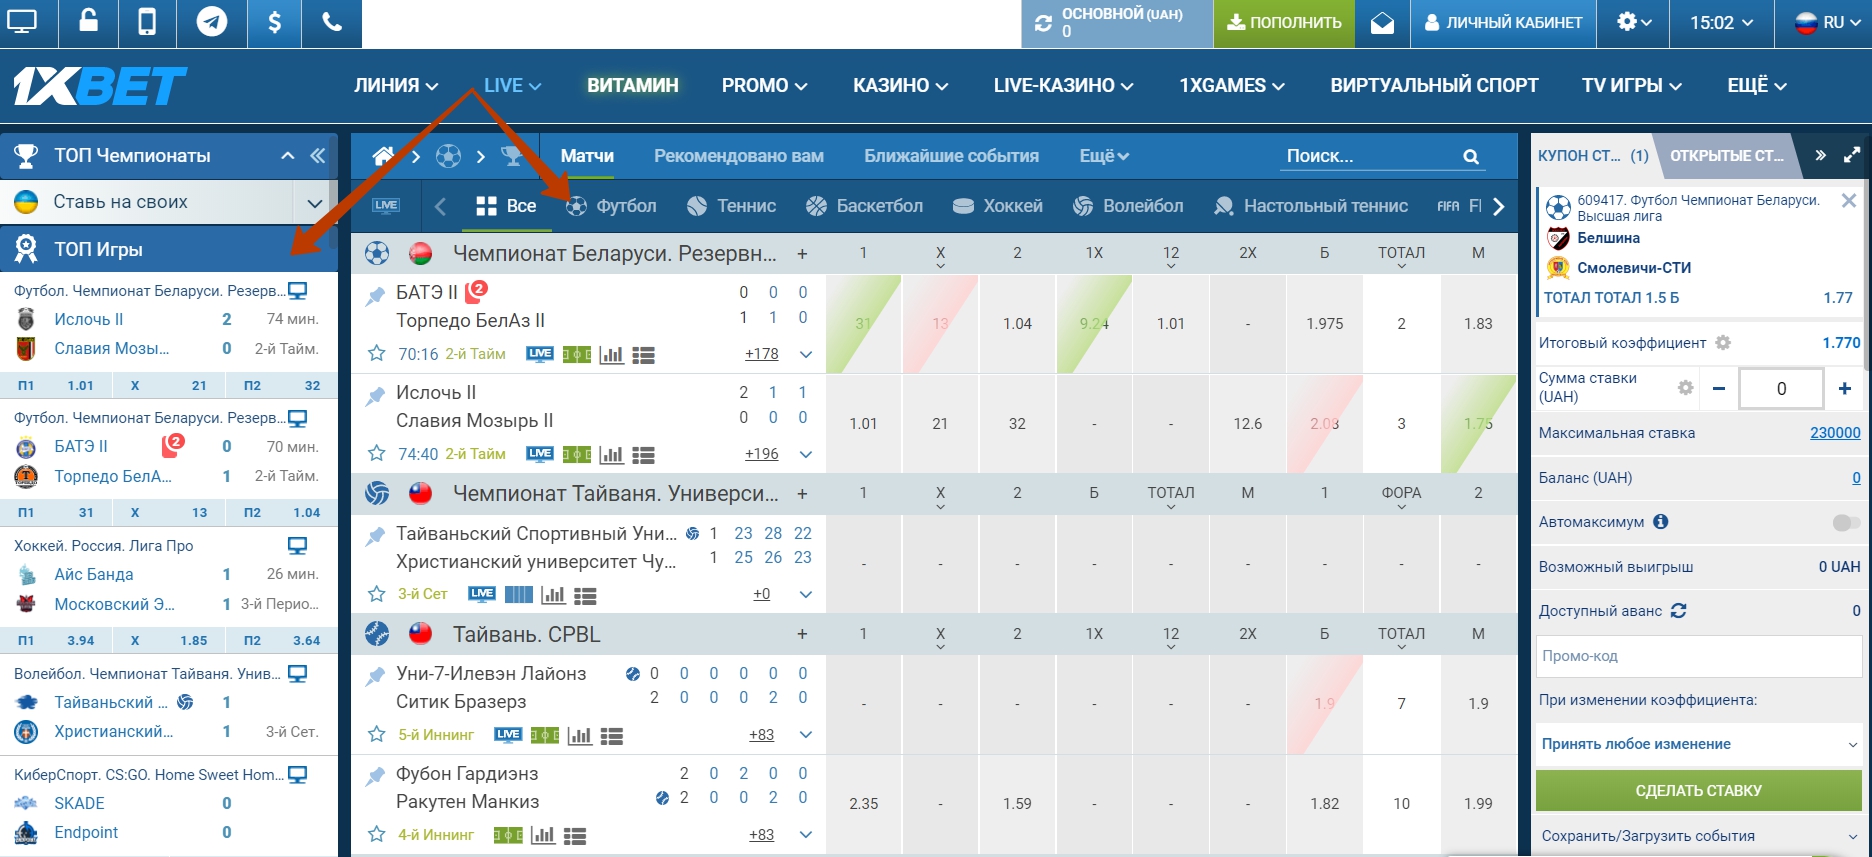
Task: Toggle the Автомаксимум switch
Action: pos(1845,522)
